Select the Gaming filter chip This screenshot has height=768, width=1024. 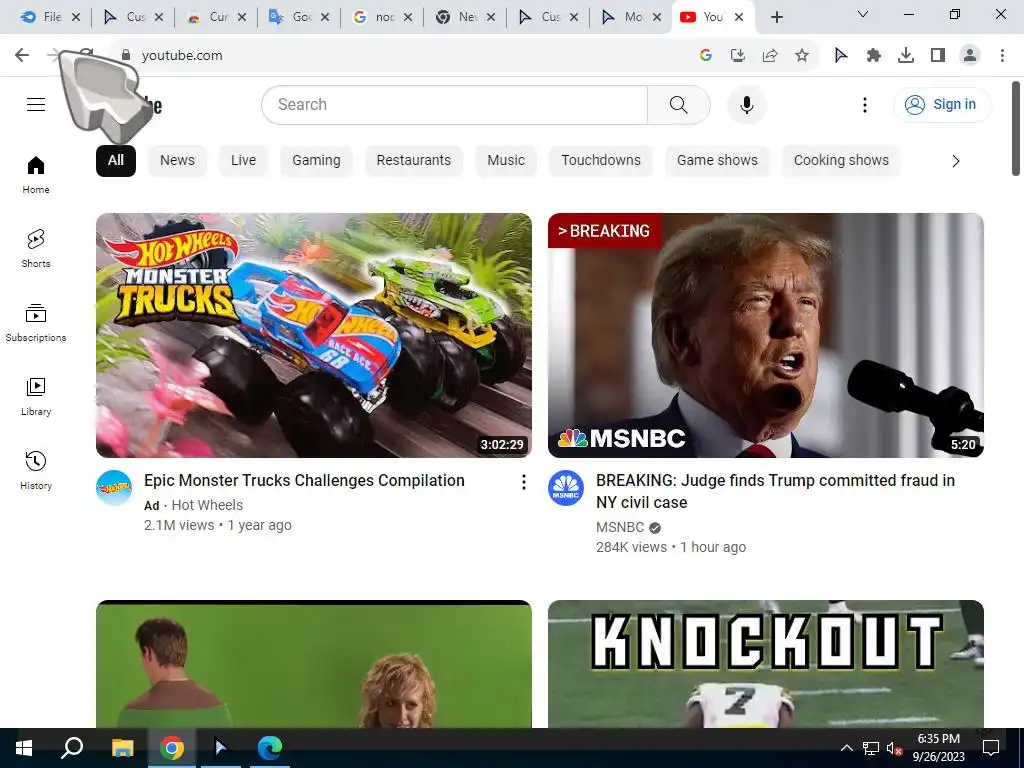coord(316,161)
